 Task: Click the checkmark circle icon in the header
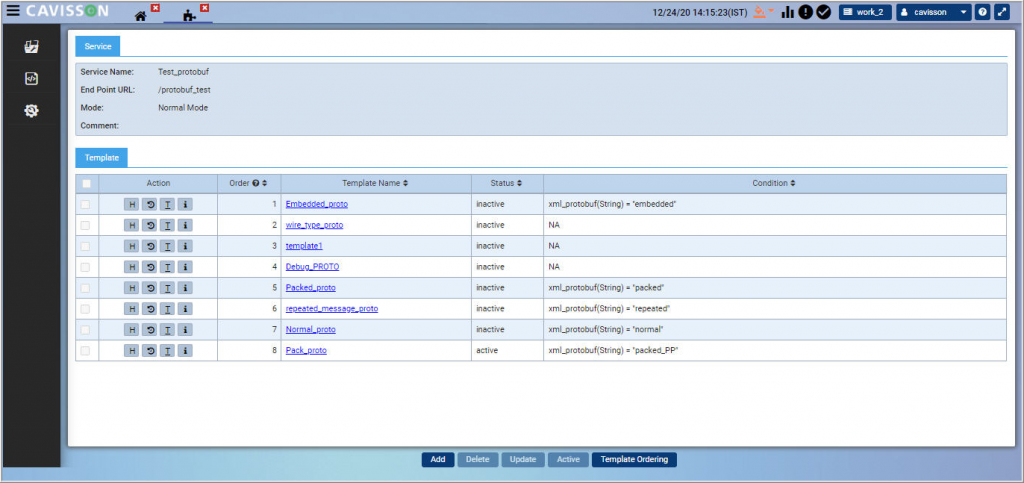point(824,12)
